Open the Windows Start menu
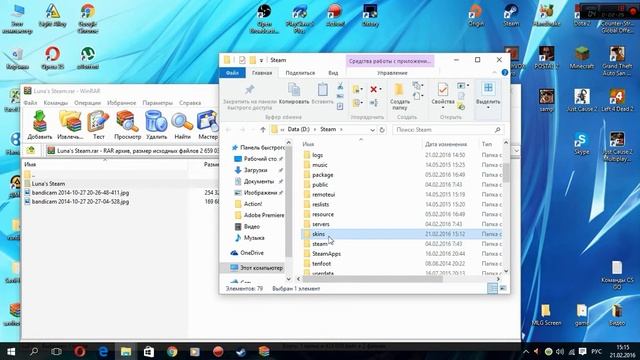The width and height of the screenshot is (640, 360). [11, 351]
